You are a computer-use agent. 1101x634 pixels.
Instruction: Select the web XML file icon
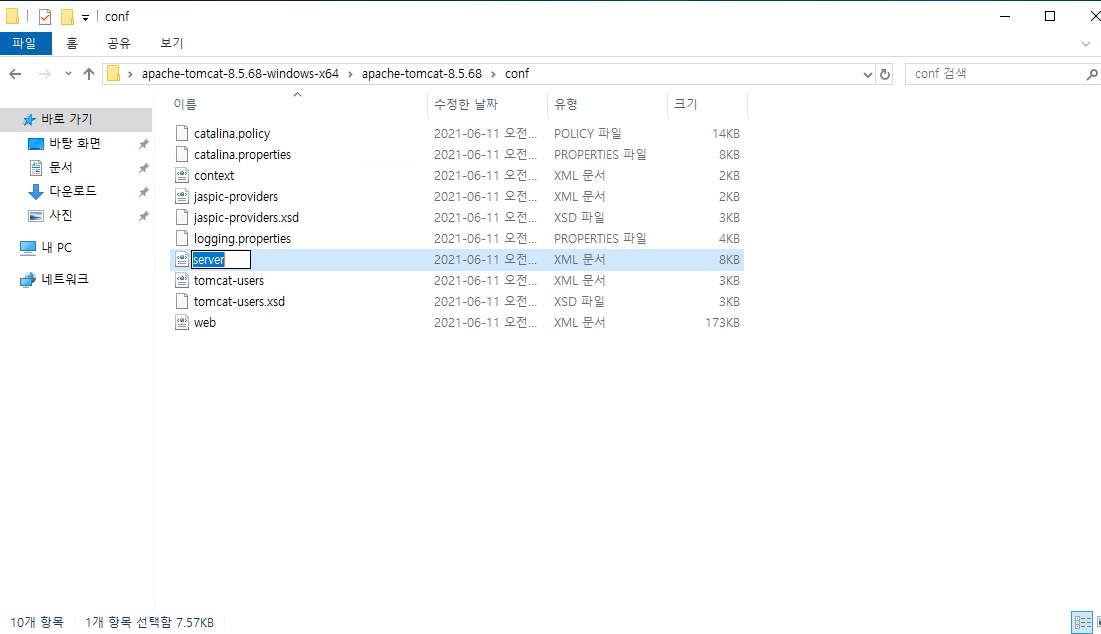182,322
